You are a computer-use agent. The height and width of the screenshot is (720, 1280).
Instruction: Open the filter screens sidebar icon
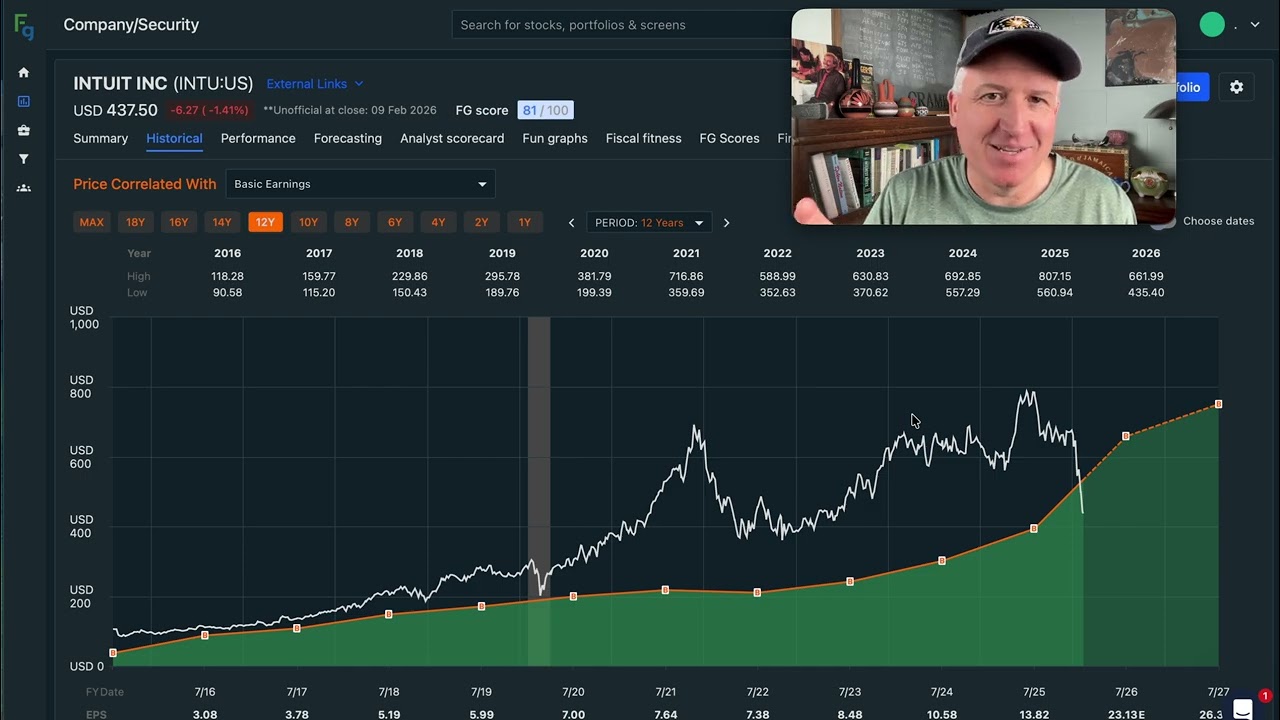point(24,159)
